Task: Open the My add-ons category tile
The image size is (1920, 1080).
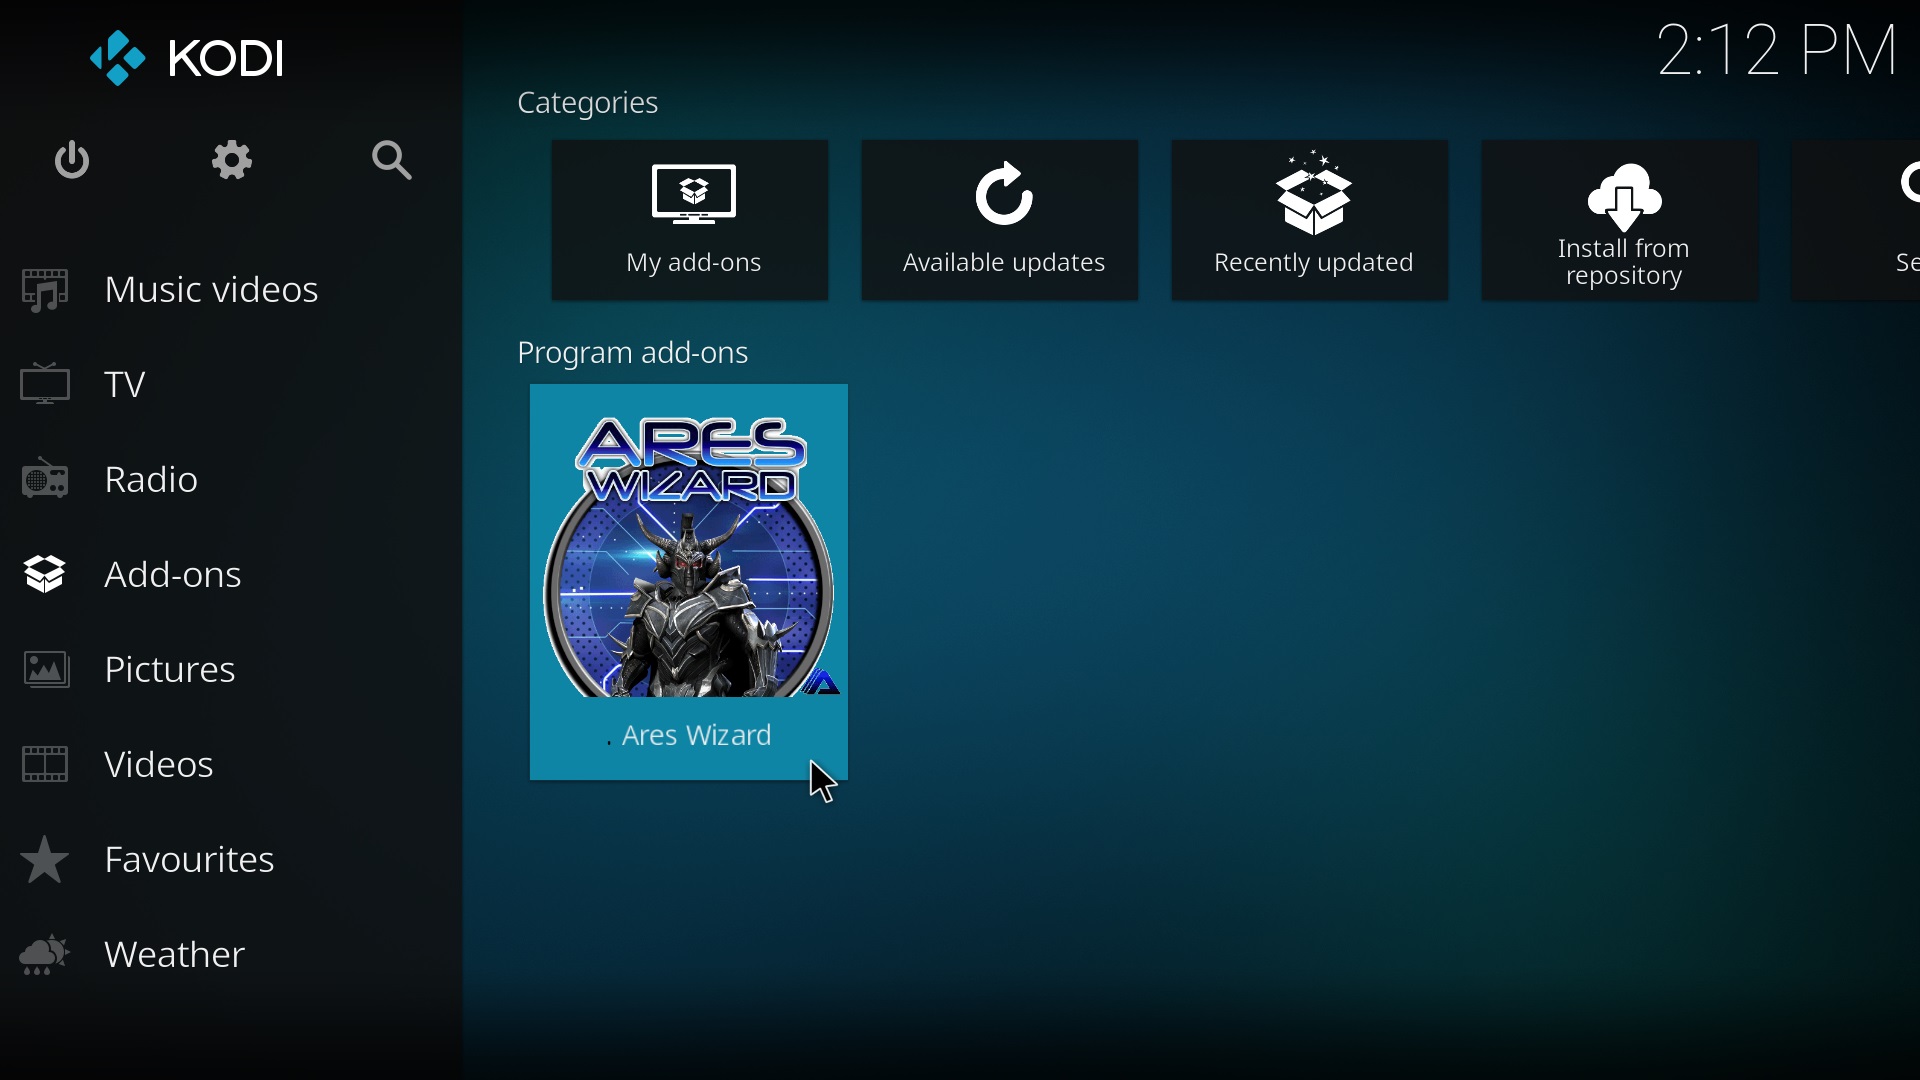Action: (690, 221)
